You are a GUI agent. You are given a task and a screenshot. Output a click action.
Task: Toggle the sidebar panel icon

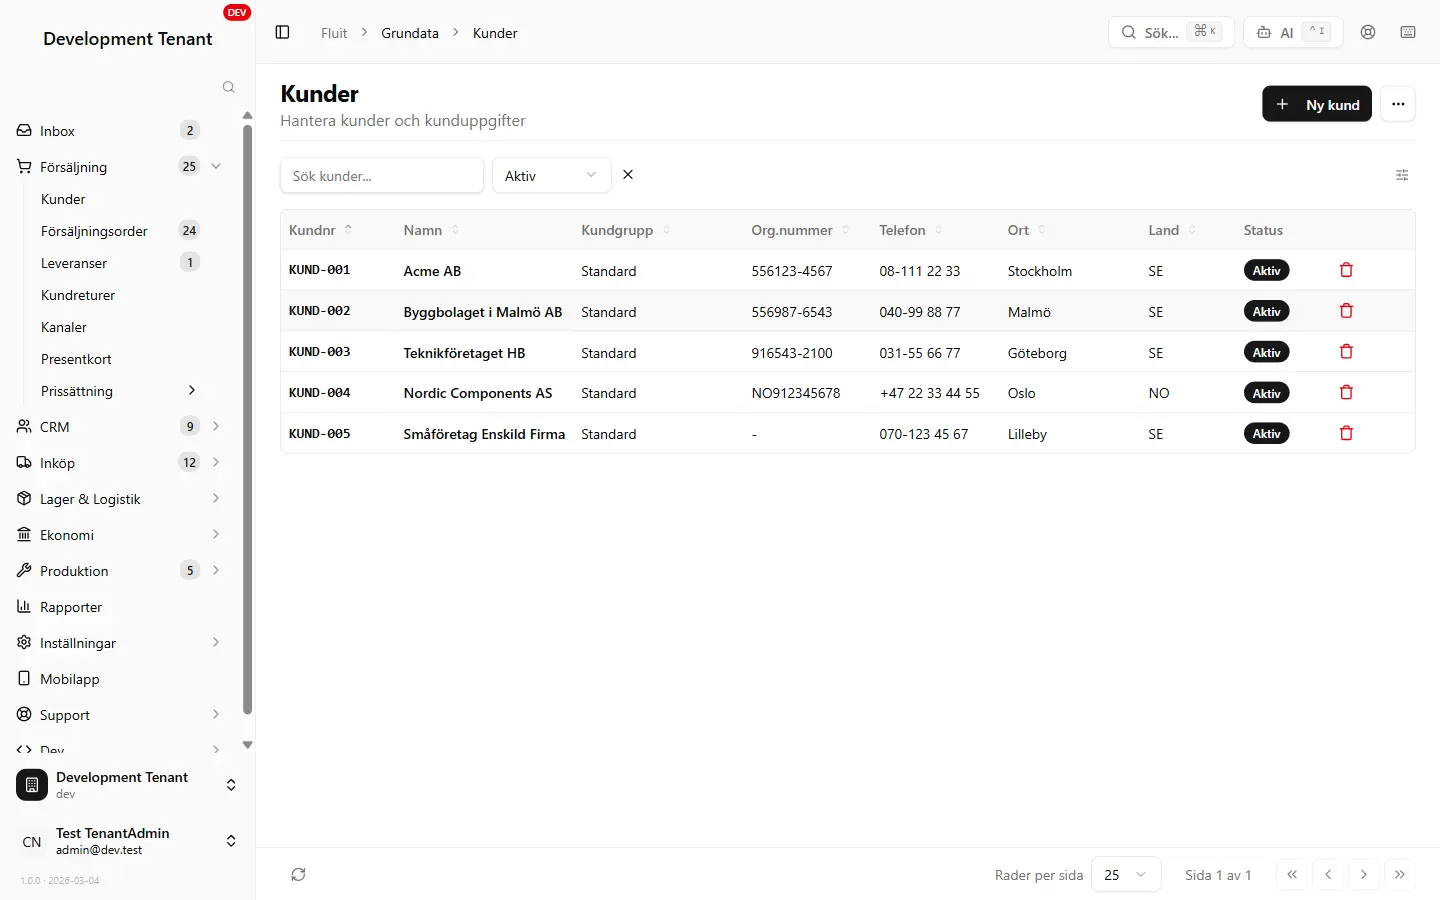tap(282, 33)
